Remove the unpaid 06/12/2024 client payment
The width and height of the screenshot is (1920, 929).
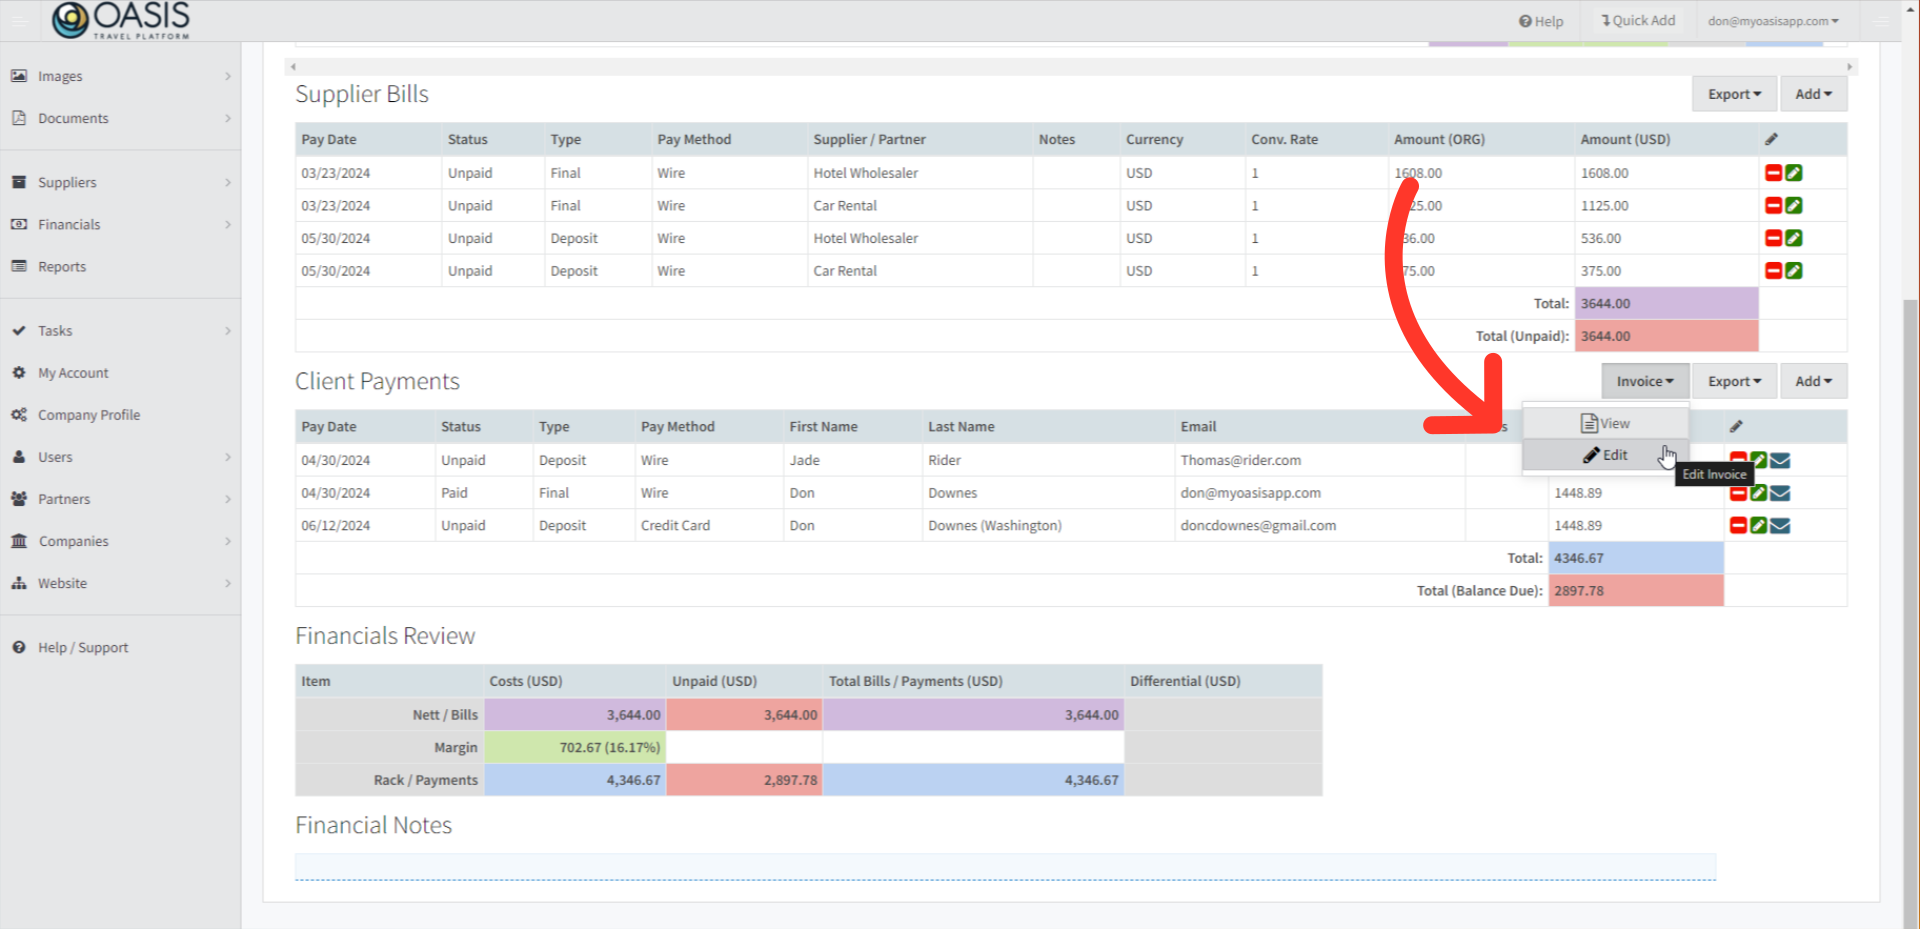[1737, 525]
